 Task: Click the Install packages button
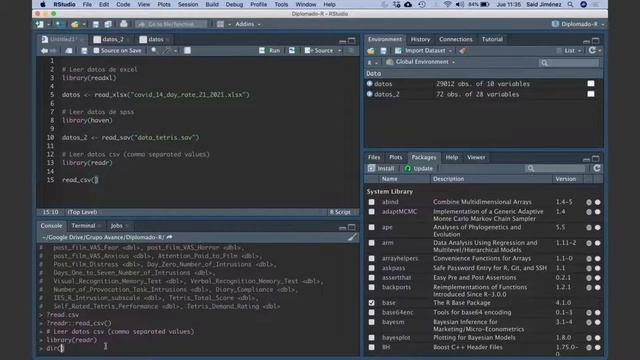point(381,168)
